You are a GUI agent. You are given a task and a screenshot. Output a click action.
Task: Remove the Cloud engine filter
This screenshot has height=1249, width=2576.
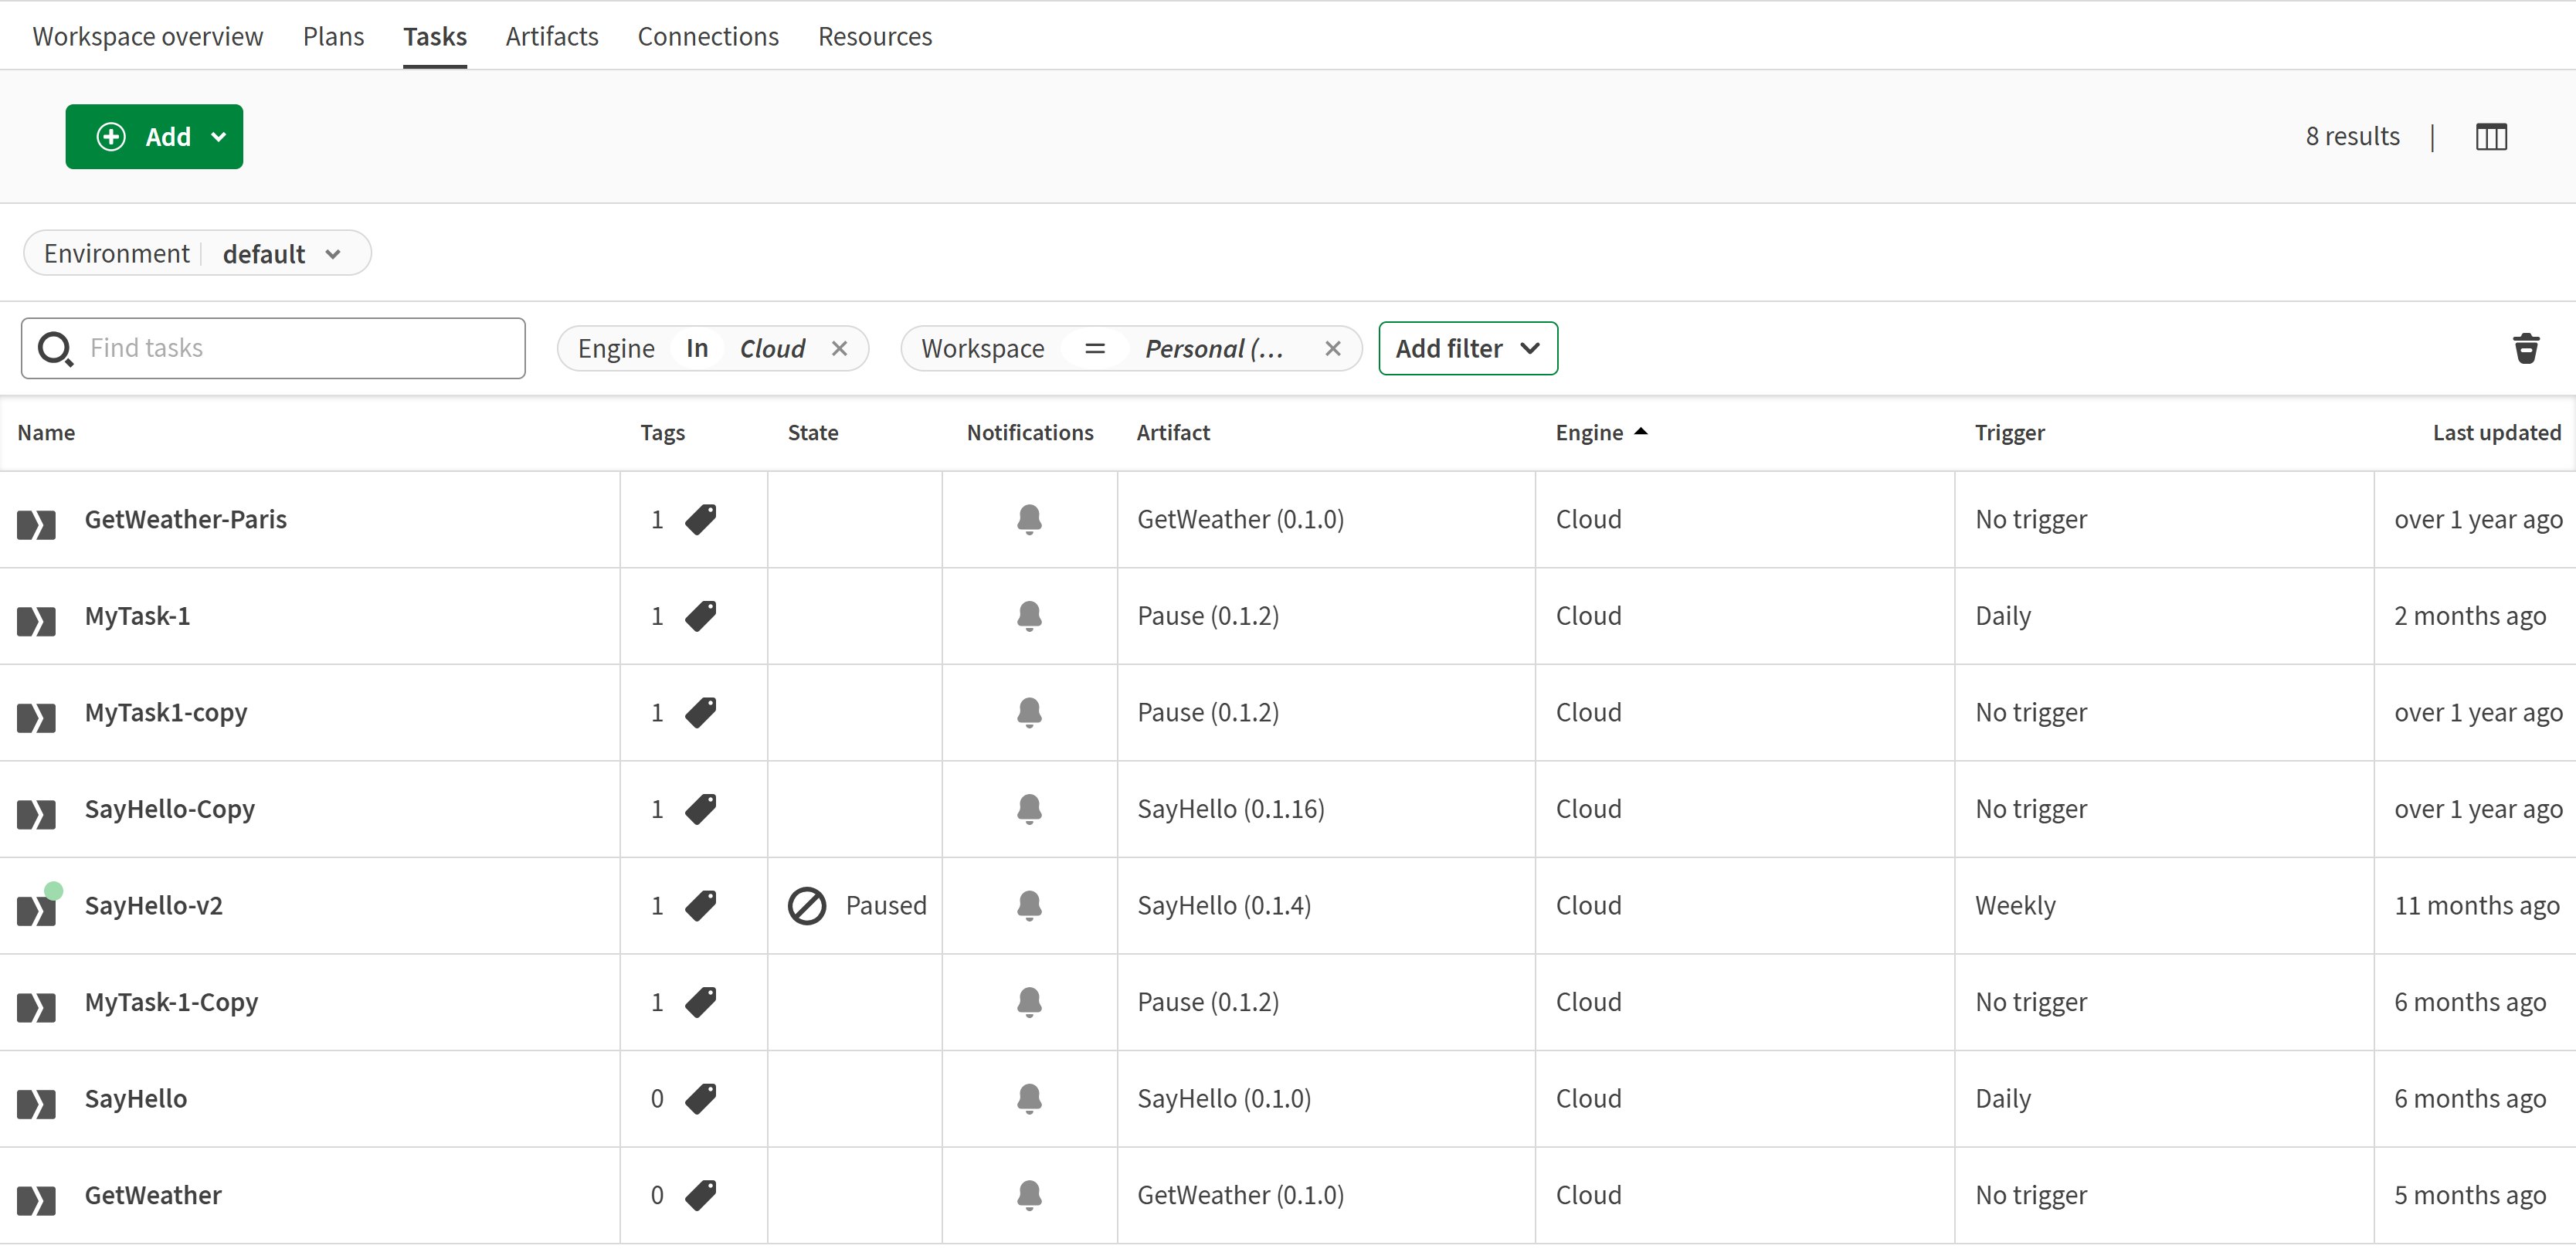(x=840, y=347)
